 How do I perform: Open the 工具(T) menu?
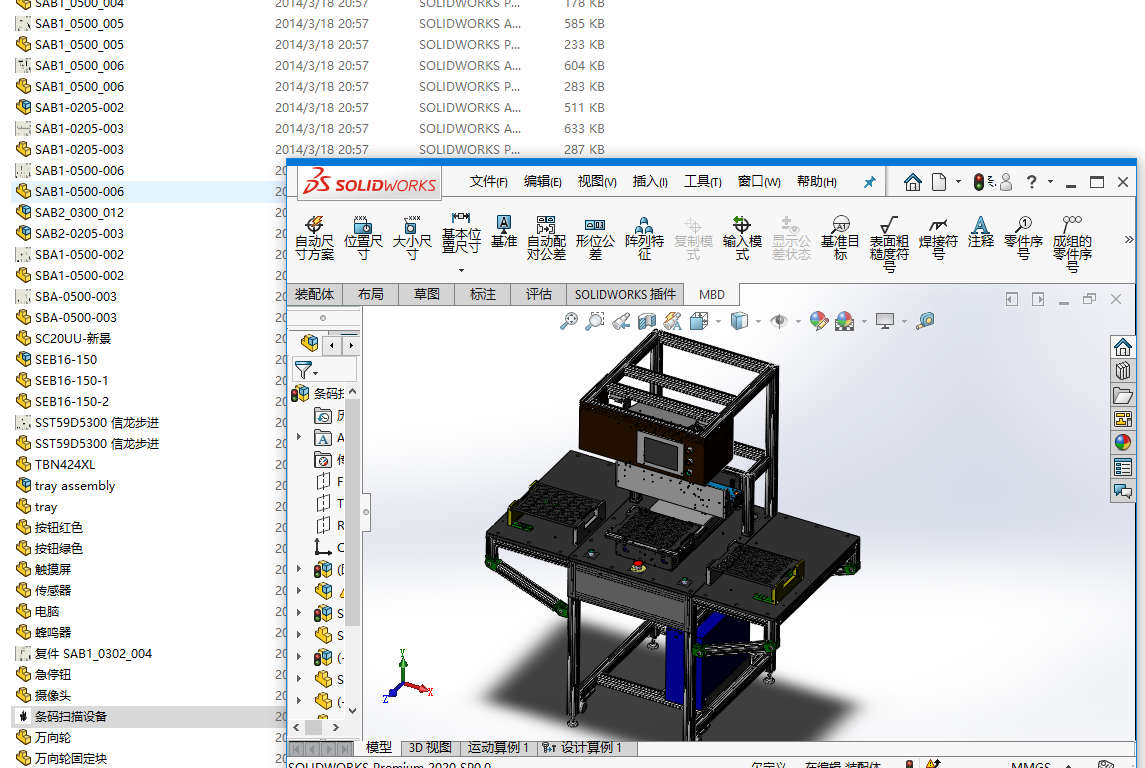pos(702,182)
